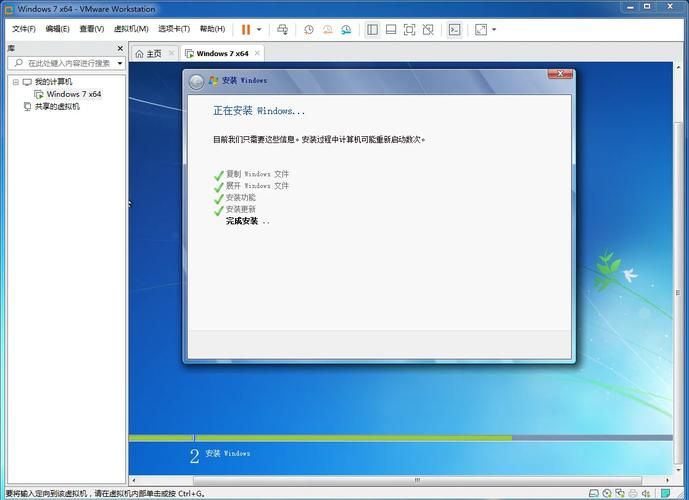Take a snapshot using the clock-plus icon
The image size is (689, 500).
(309, 29)
